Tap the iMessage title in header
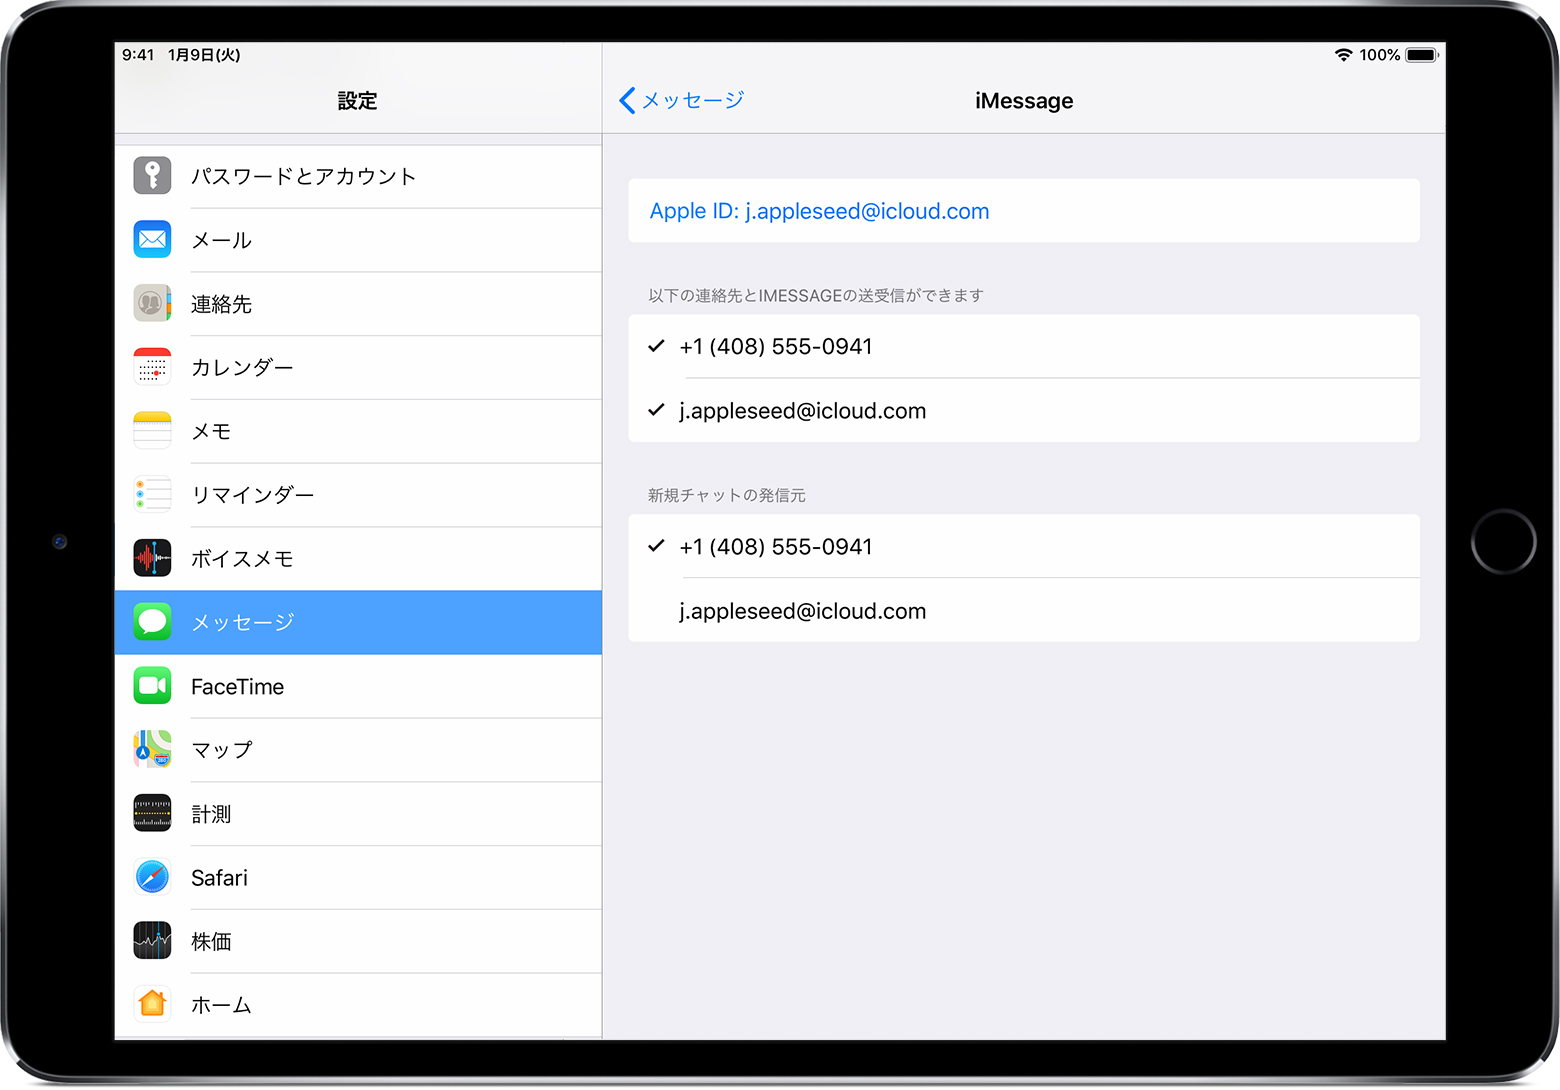The width and height of the screenshot is (1560, 1090). [x=1024, y=101]
